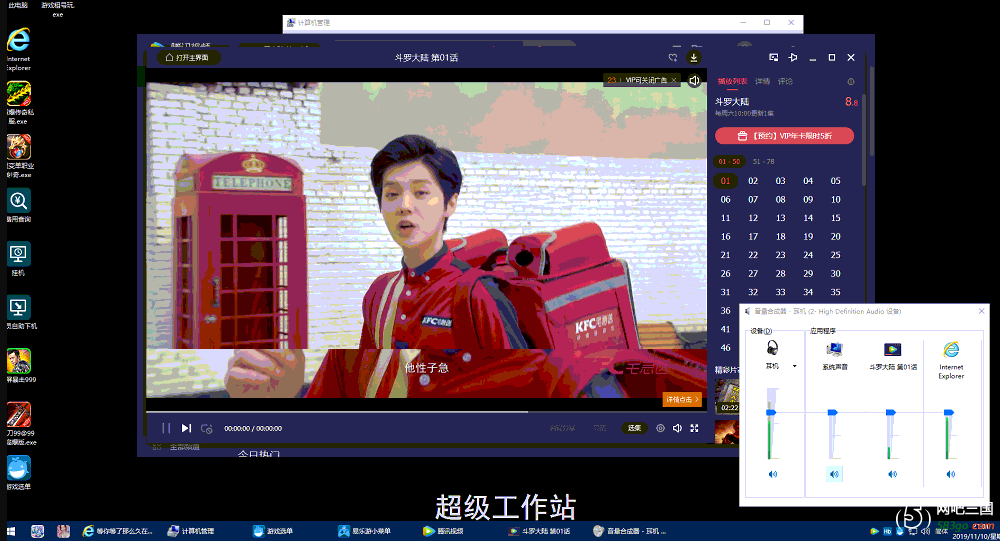
Task: Switch to 播放列表 playlist tab
Action: tap(732, 82)
